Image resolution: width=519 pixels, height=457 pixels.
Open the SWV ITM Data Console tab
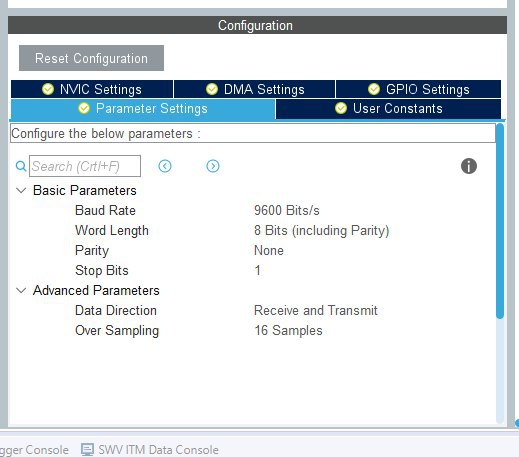(150, 450)
